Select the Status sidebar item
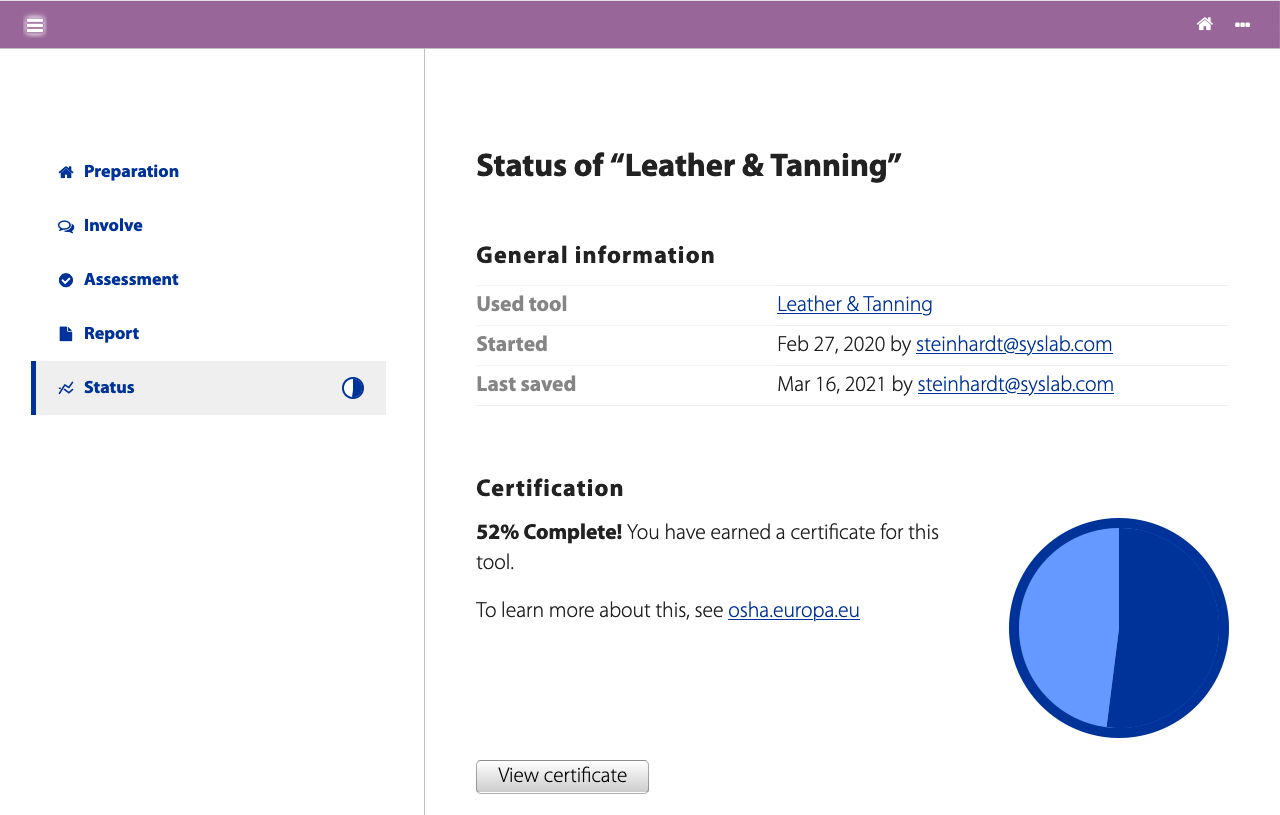Screen dimensions: 1280x815 [109, 387]
